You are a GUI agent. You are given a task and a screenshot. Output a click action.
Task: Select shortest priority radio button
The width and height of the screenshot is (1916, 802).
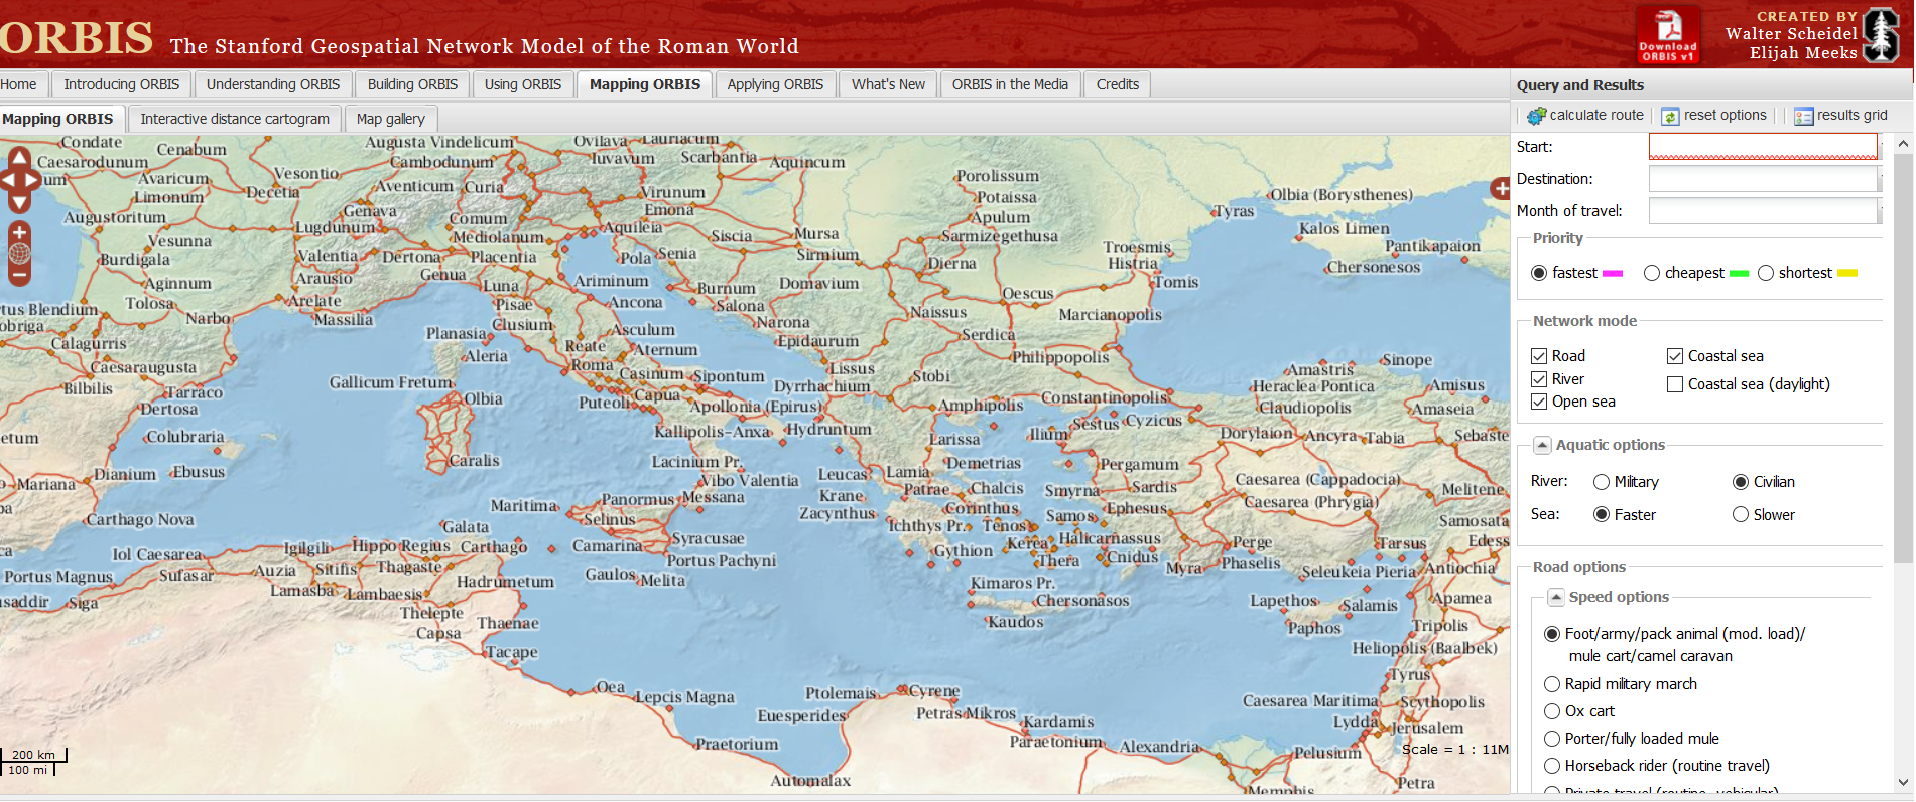(1766, 273)
